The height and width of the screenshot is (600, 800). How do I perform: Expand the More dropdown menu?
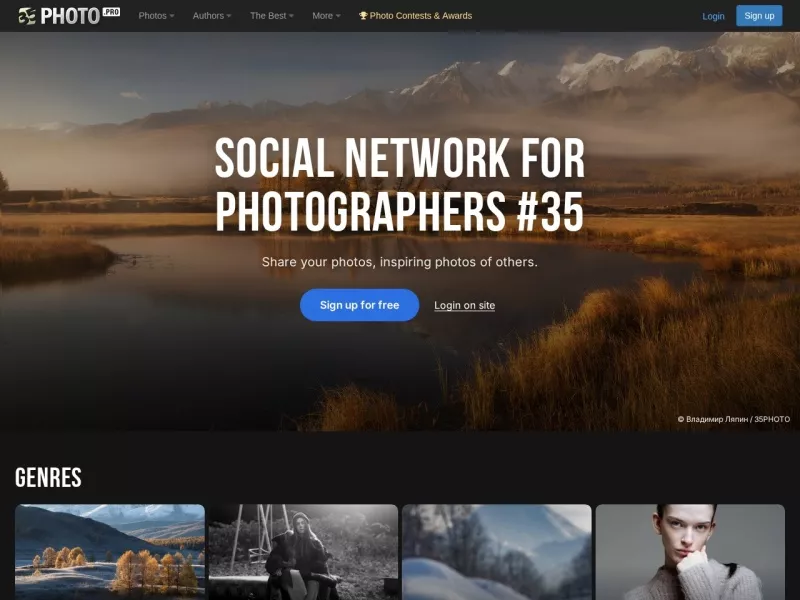coord(326,16)
